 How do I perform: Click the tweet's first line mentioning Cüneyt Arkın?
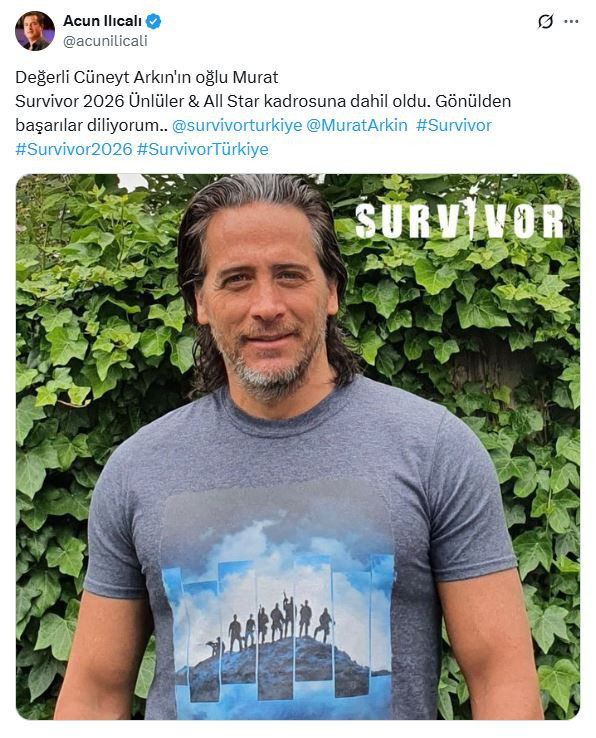pyautogui.click(x=147, y=77)
